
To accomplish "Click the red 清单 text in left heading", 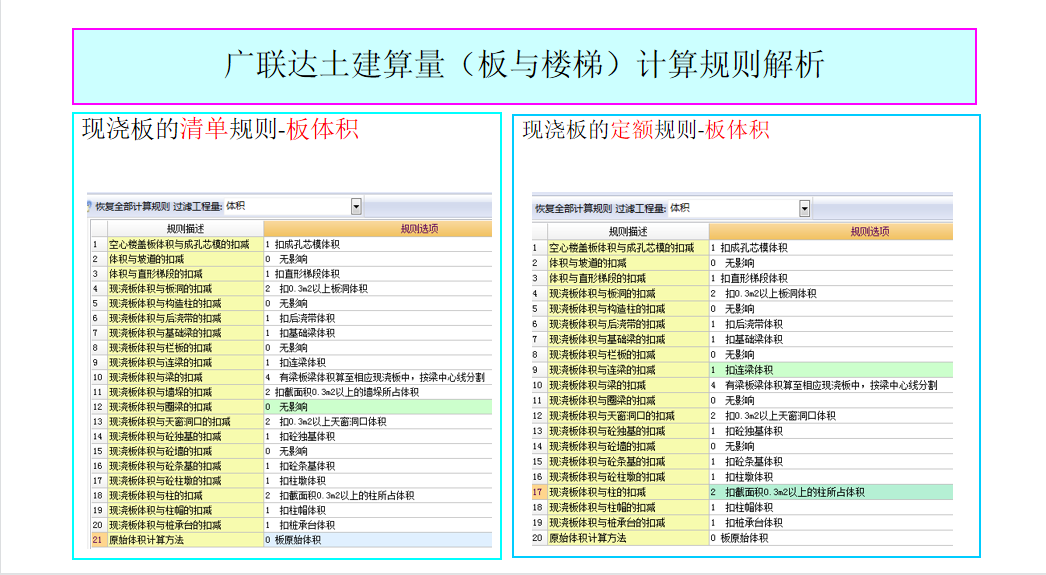I will [203, 129].
